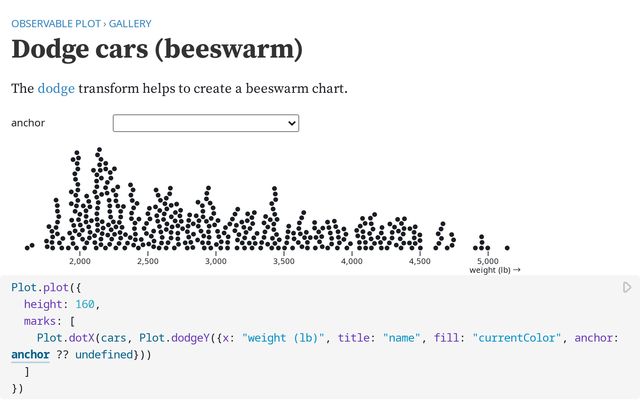Open the anchor dropdown menu
The image size is (640, 400).
(206, 123)
